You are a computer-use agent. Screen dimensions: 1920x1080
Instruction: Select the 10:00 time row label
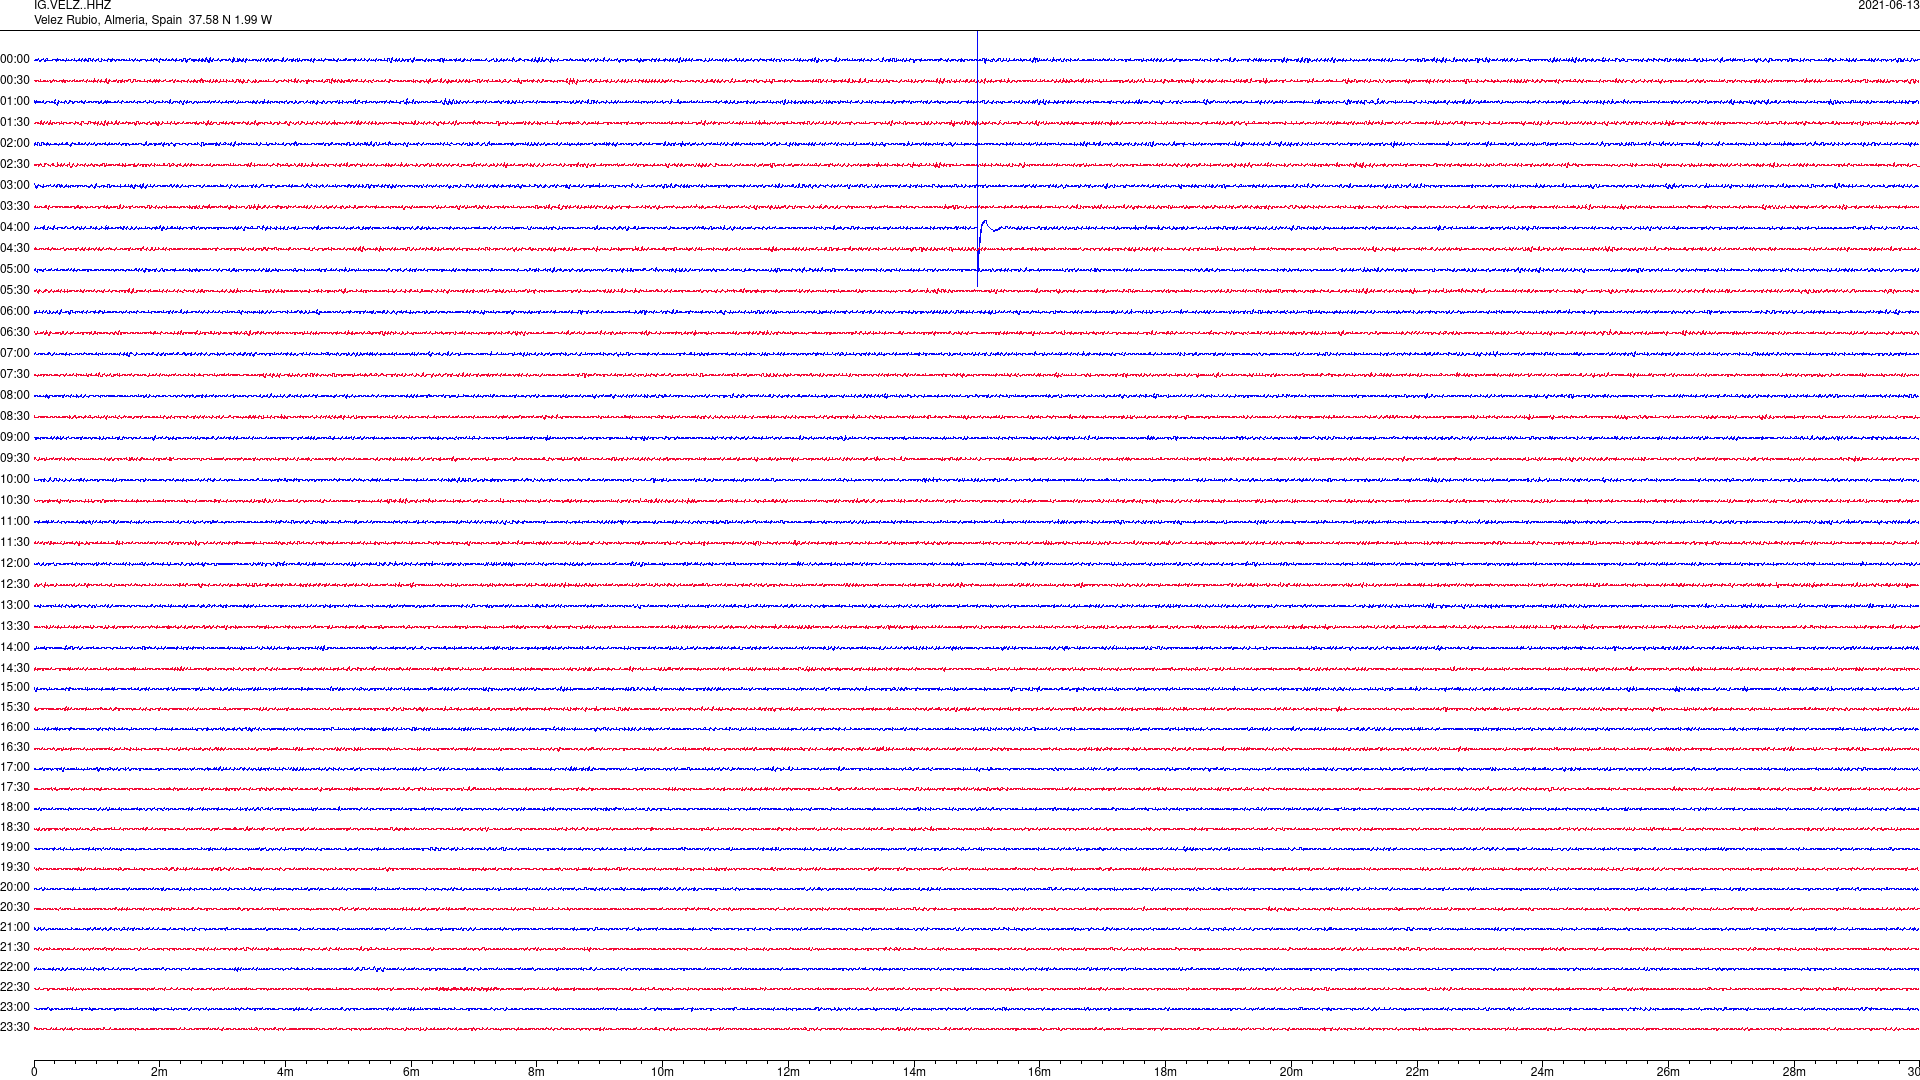tap(15, 479)
